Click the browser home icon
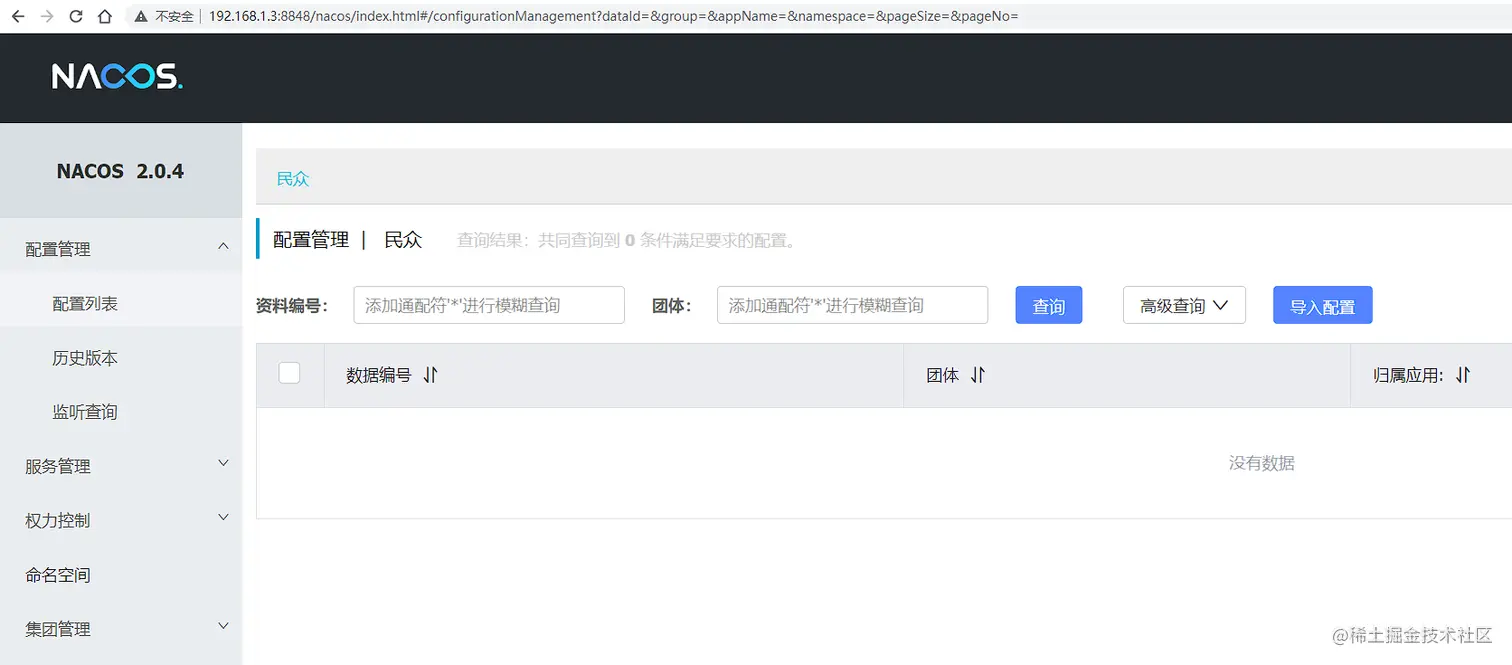This screenshot has width=1512, height=665. click(103, 15)
